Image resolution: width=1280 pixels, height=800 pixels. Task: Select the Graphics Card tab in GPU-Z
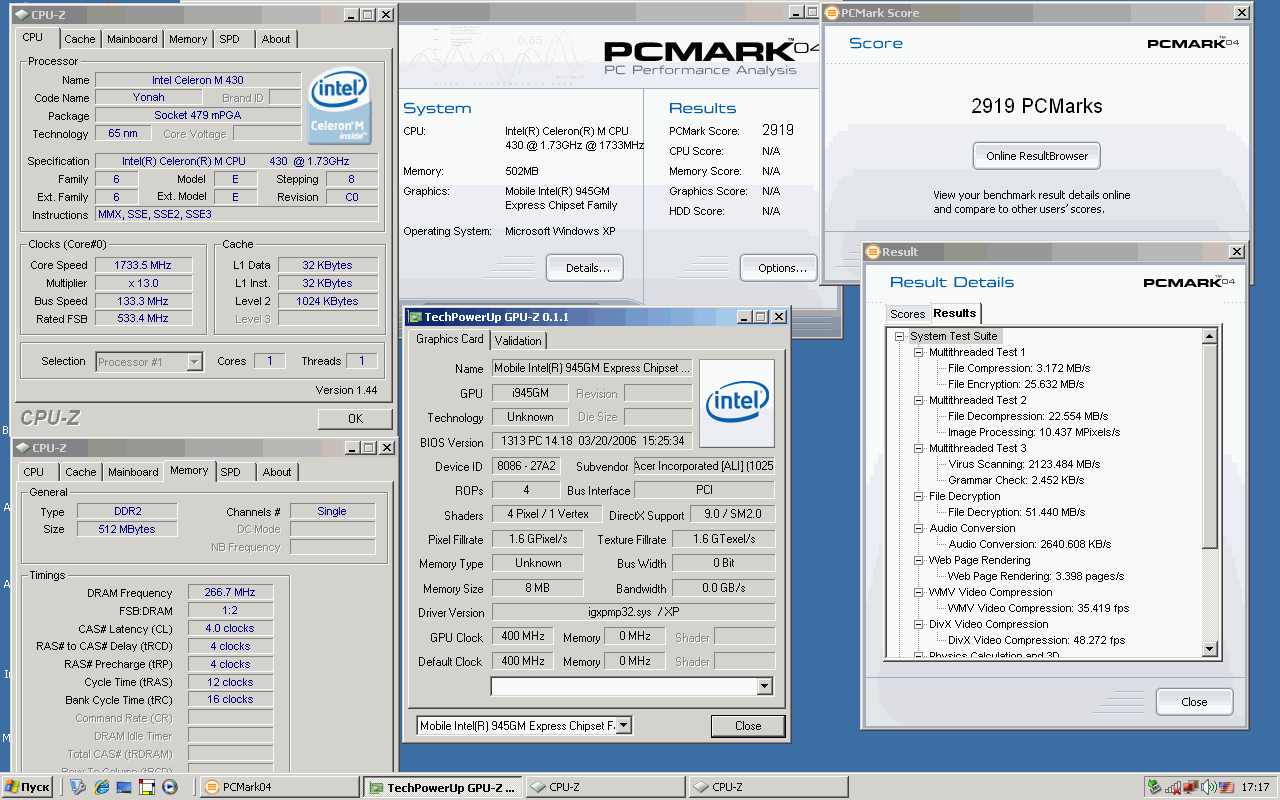click(x=450, y=339)
